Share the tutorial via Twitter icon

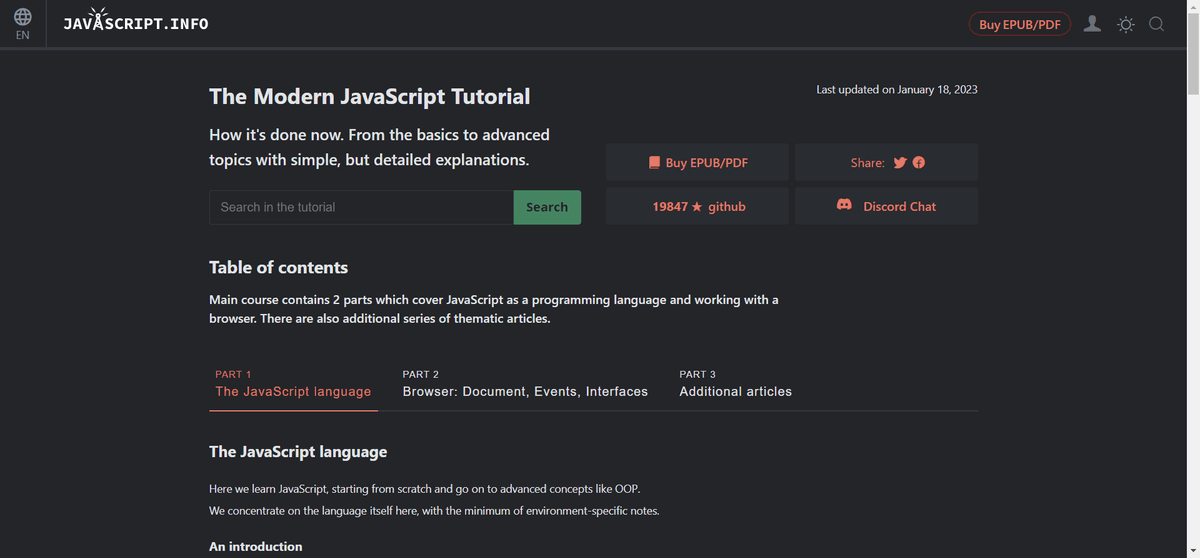900,163
